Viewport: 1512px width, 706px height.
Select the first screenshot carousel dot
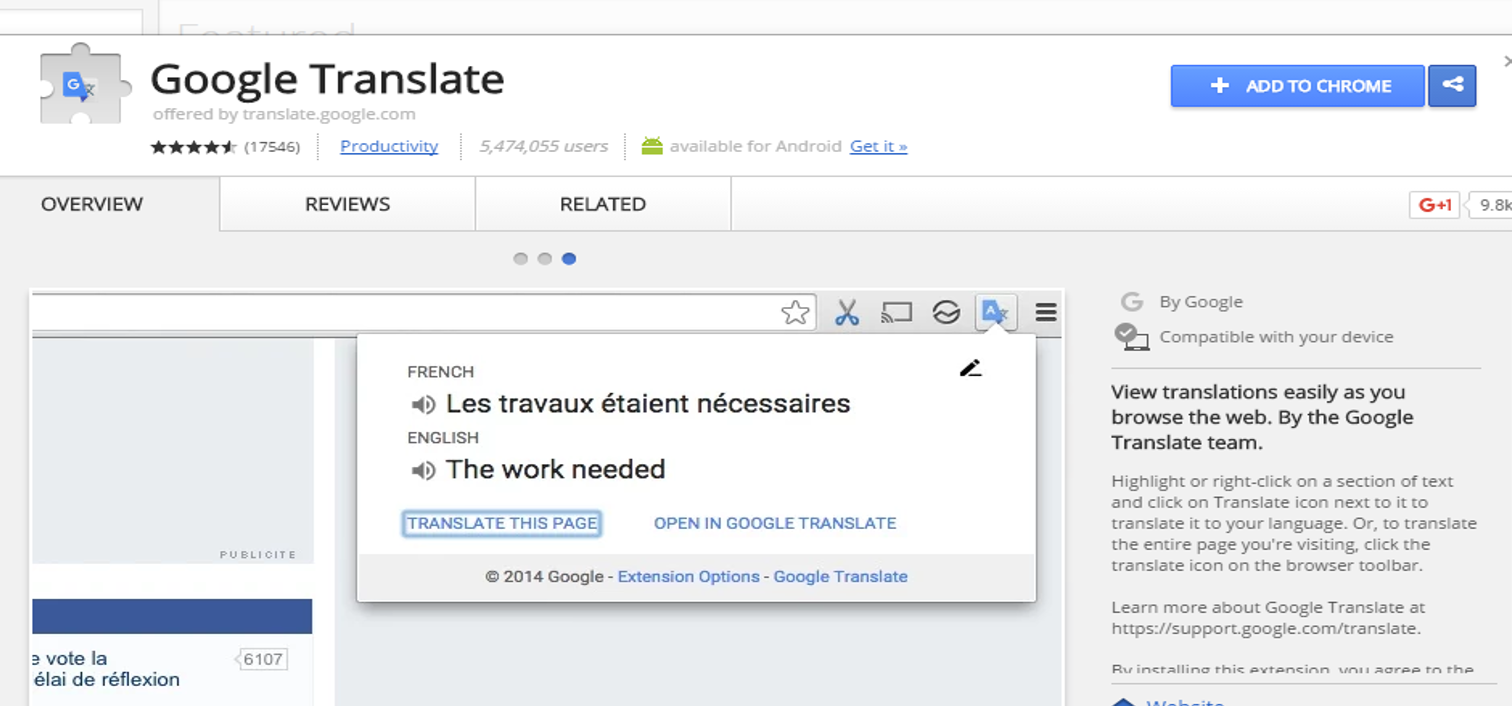(x=520, y=259)
